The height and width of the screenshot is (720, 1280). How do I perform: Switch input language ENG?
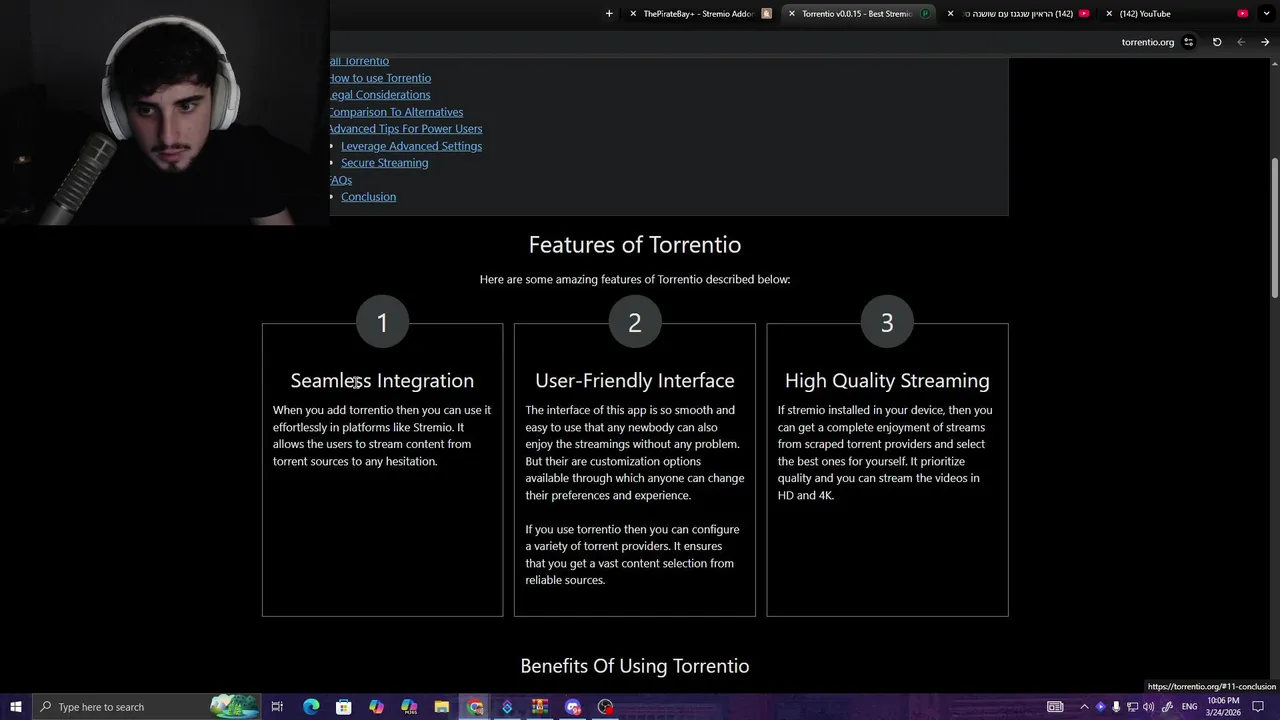(x=1190, y=707)
